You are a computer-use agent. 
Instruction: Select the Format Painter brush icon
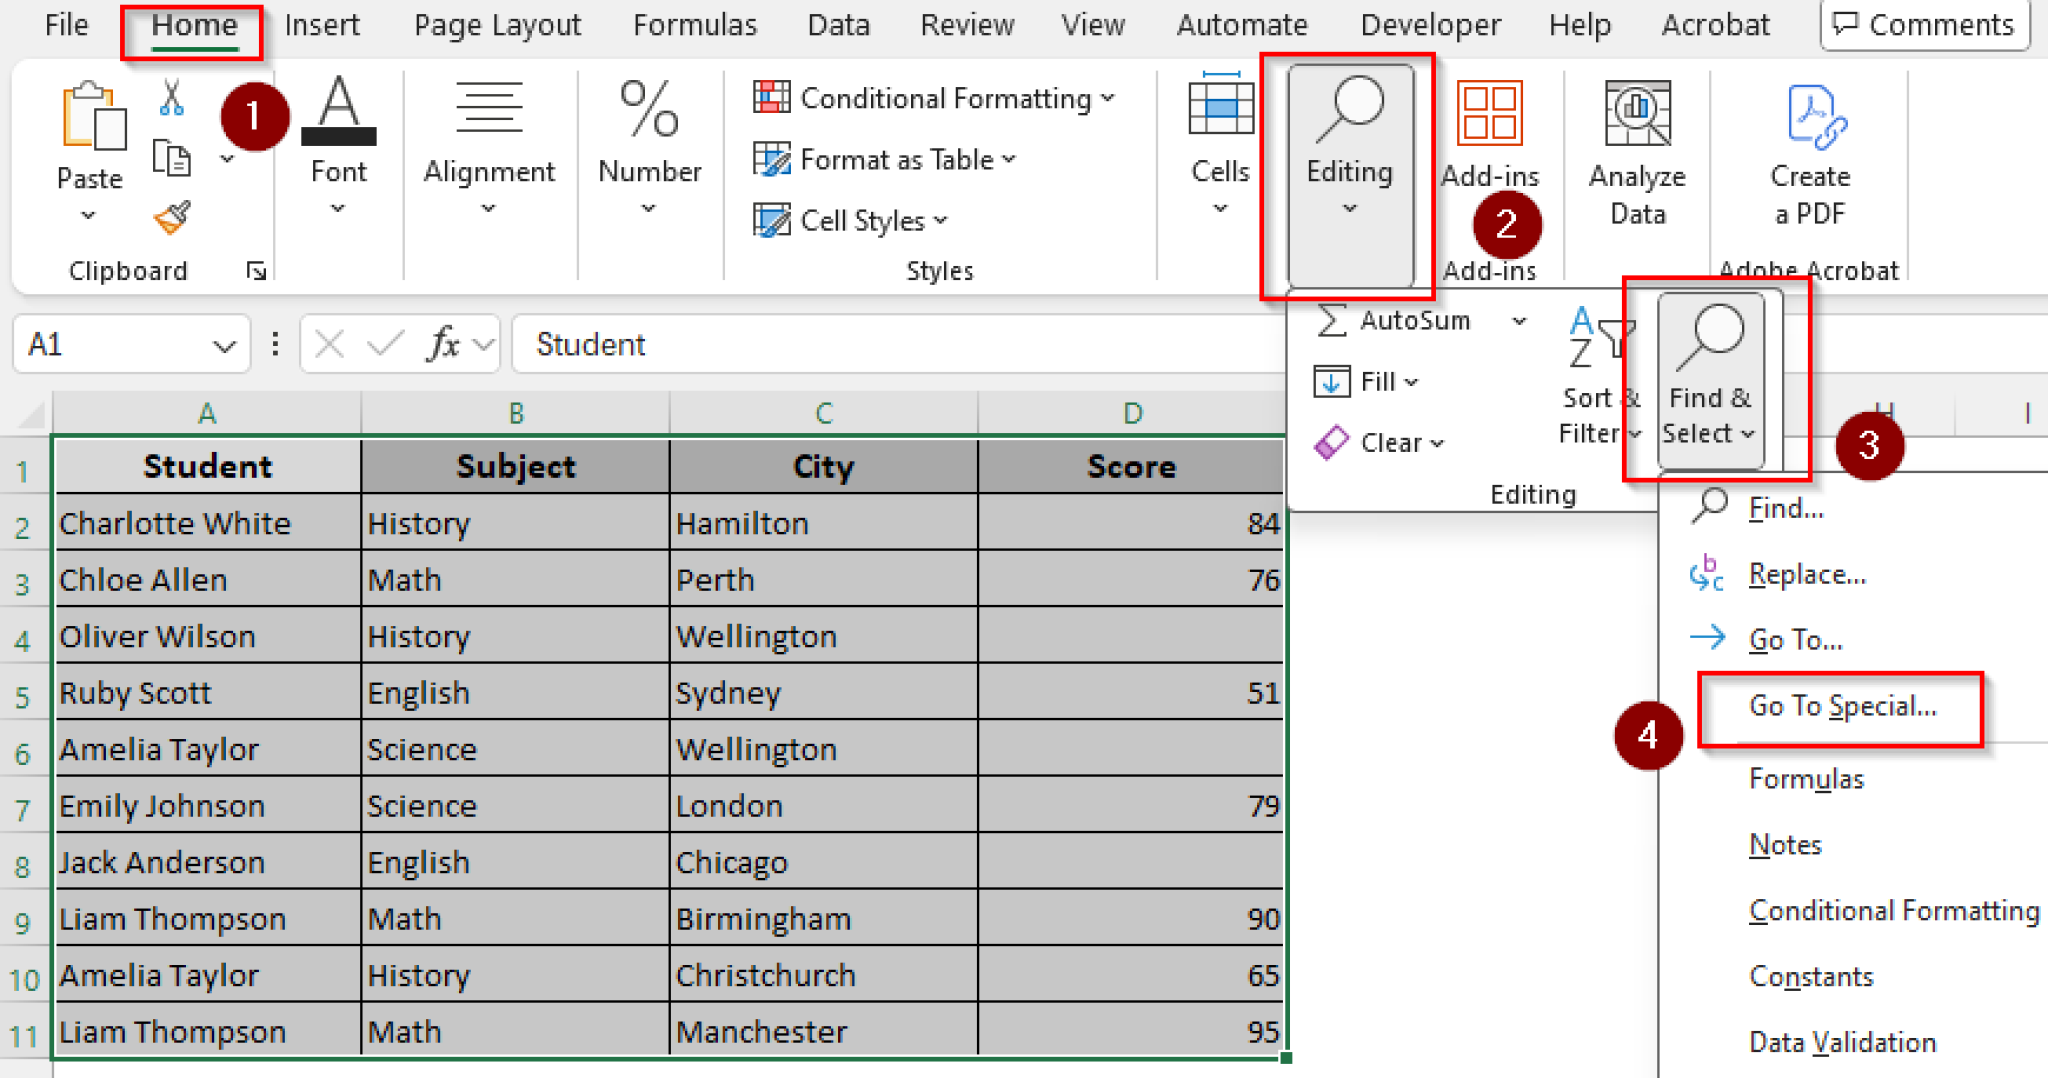[171, 218]
